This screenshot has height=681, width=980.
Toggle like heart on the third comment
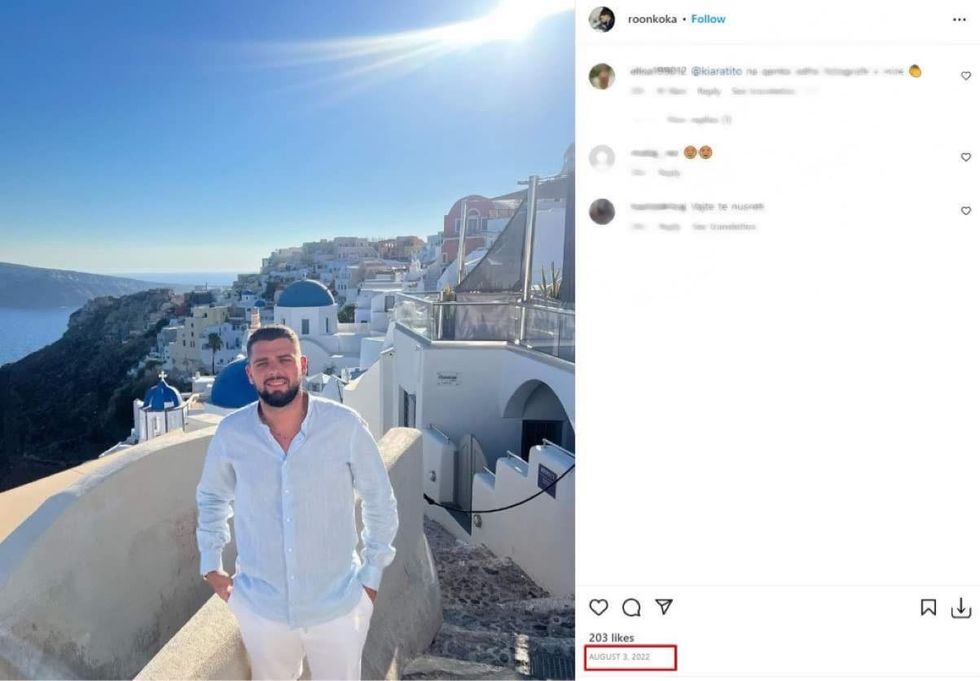[965, 211]
